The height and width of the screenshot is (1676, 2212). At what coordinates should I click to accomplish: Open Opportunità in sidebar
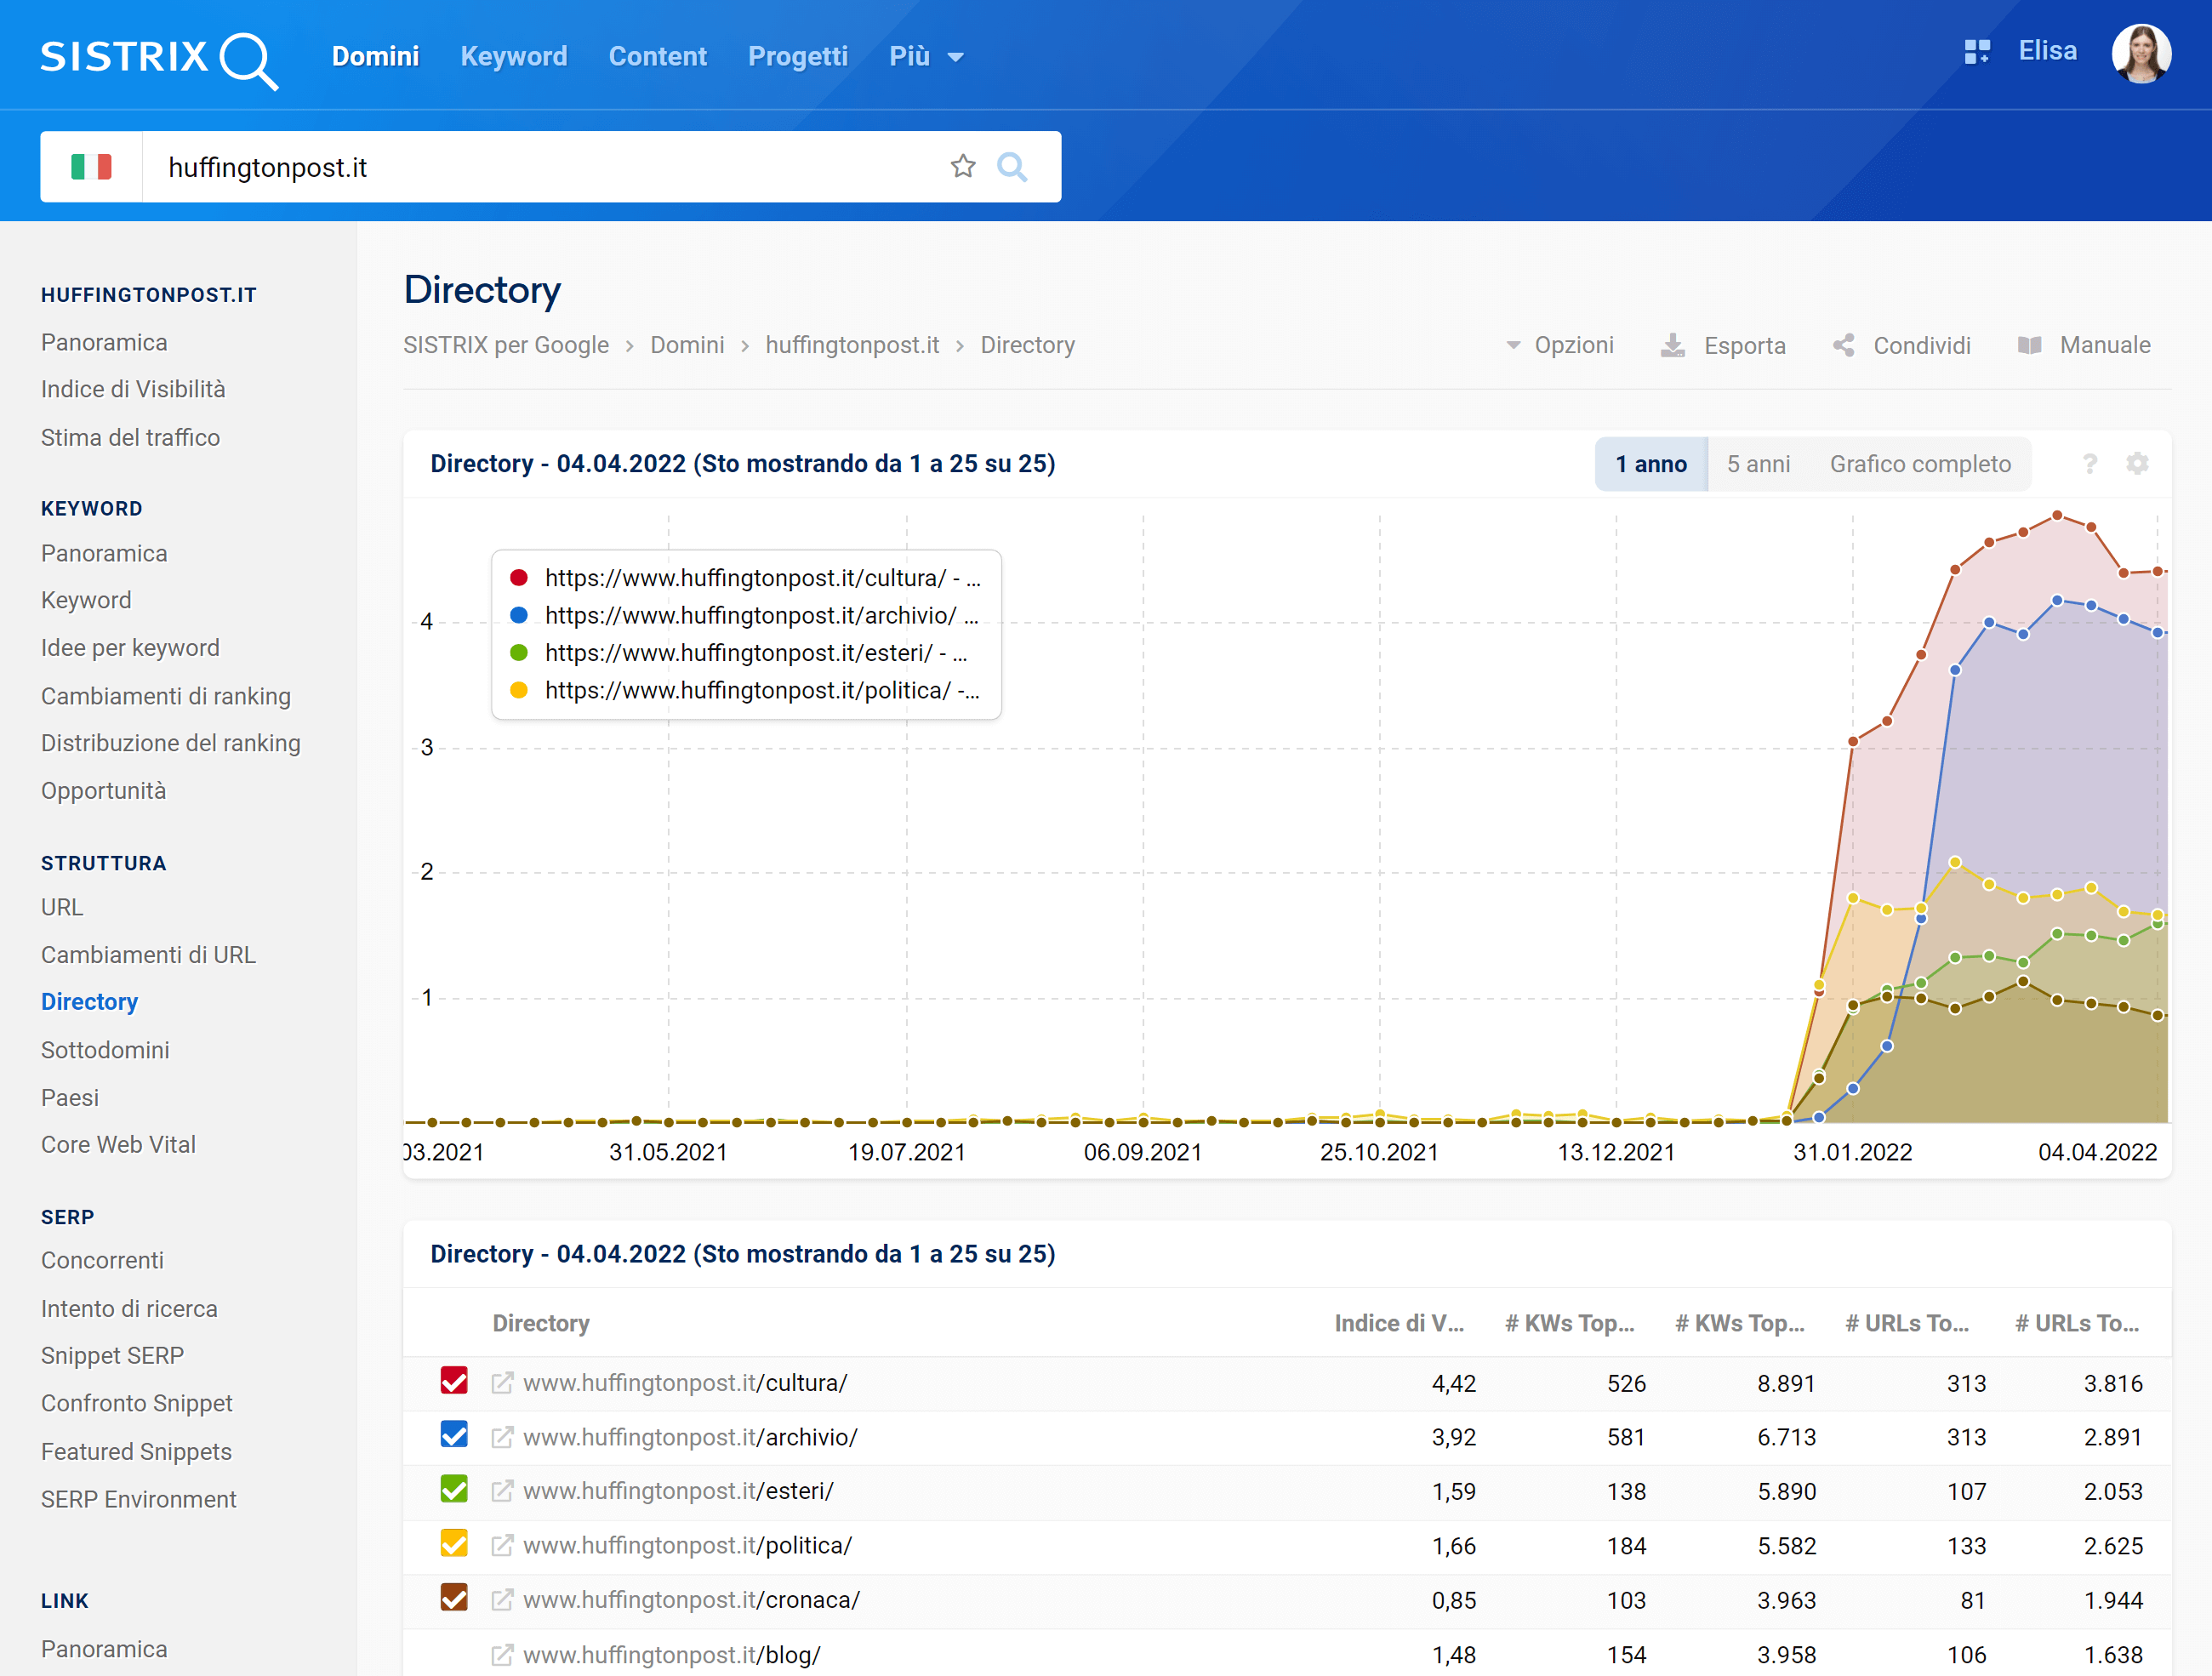tap(103, 791)
